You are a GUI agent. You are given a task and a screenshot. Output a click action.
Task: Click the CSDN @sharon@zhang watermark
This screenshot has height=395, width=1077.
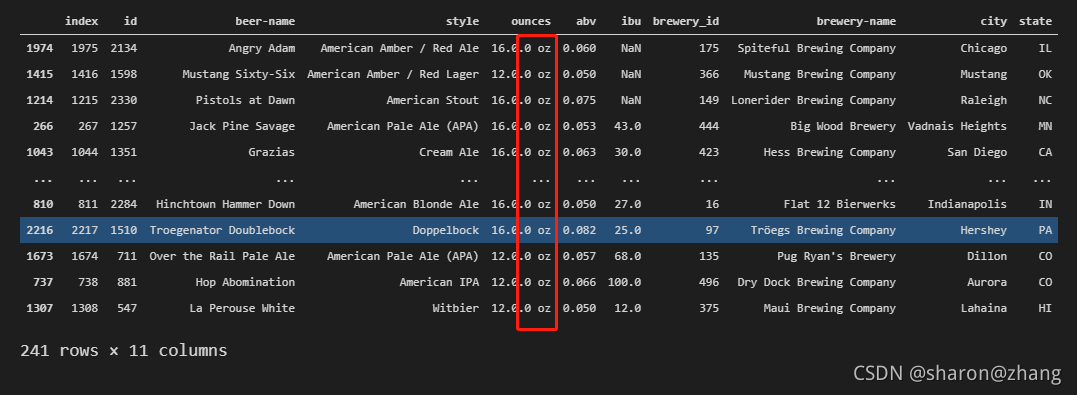957,374
